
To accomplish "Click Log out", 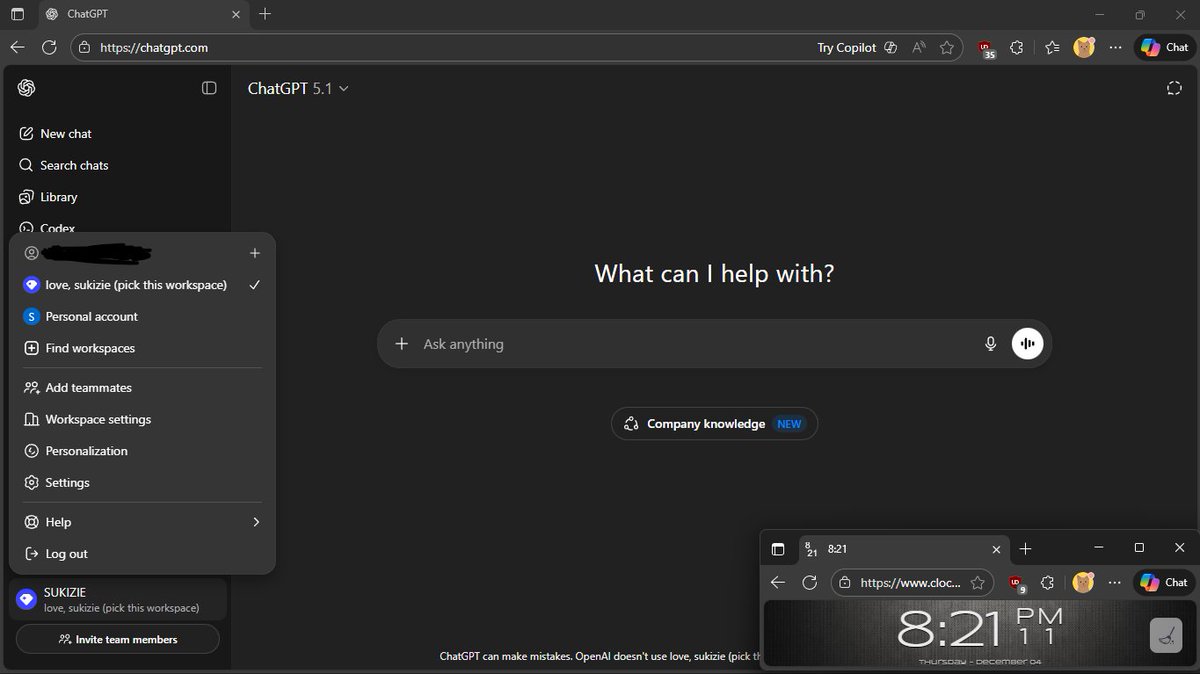I will click(x=142, y=553).
